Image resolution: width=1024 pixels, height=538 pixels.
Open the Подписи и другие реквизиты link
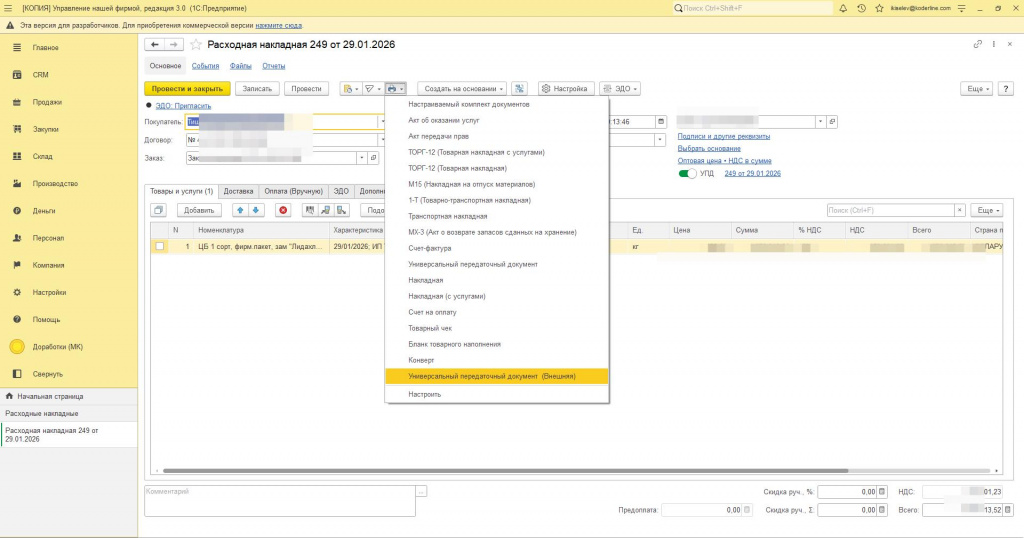click(723, 136)
